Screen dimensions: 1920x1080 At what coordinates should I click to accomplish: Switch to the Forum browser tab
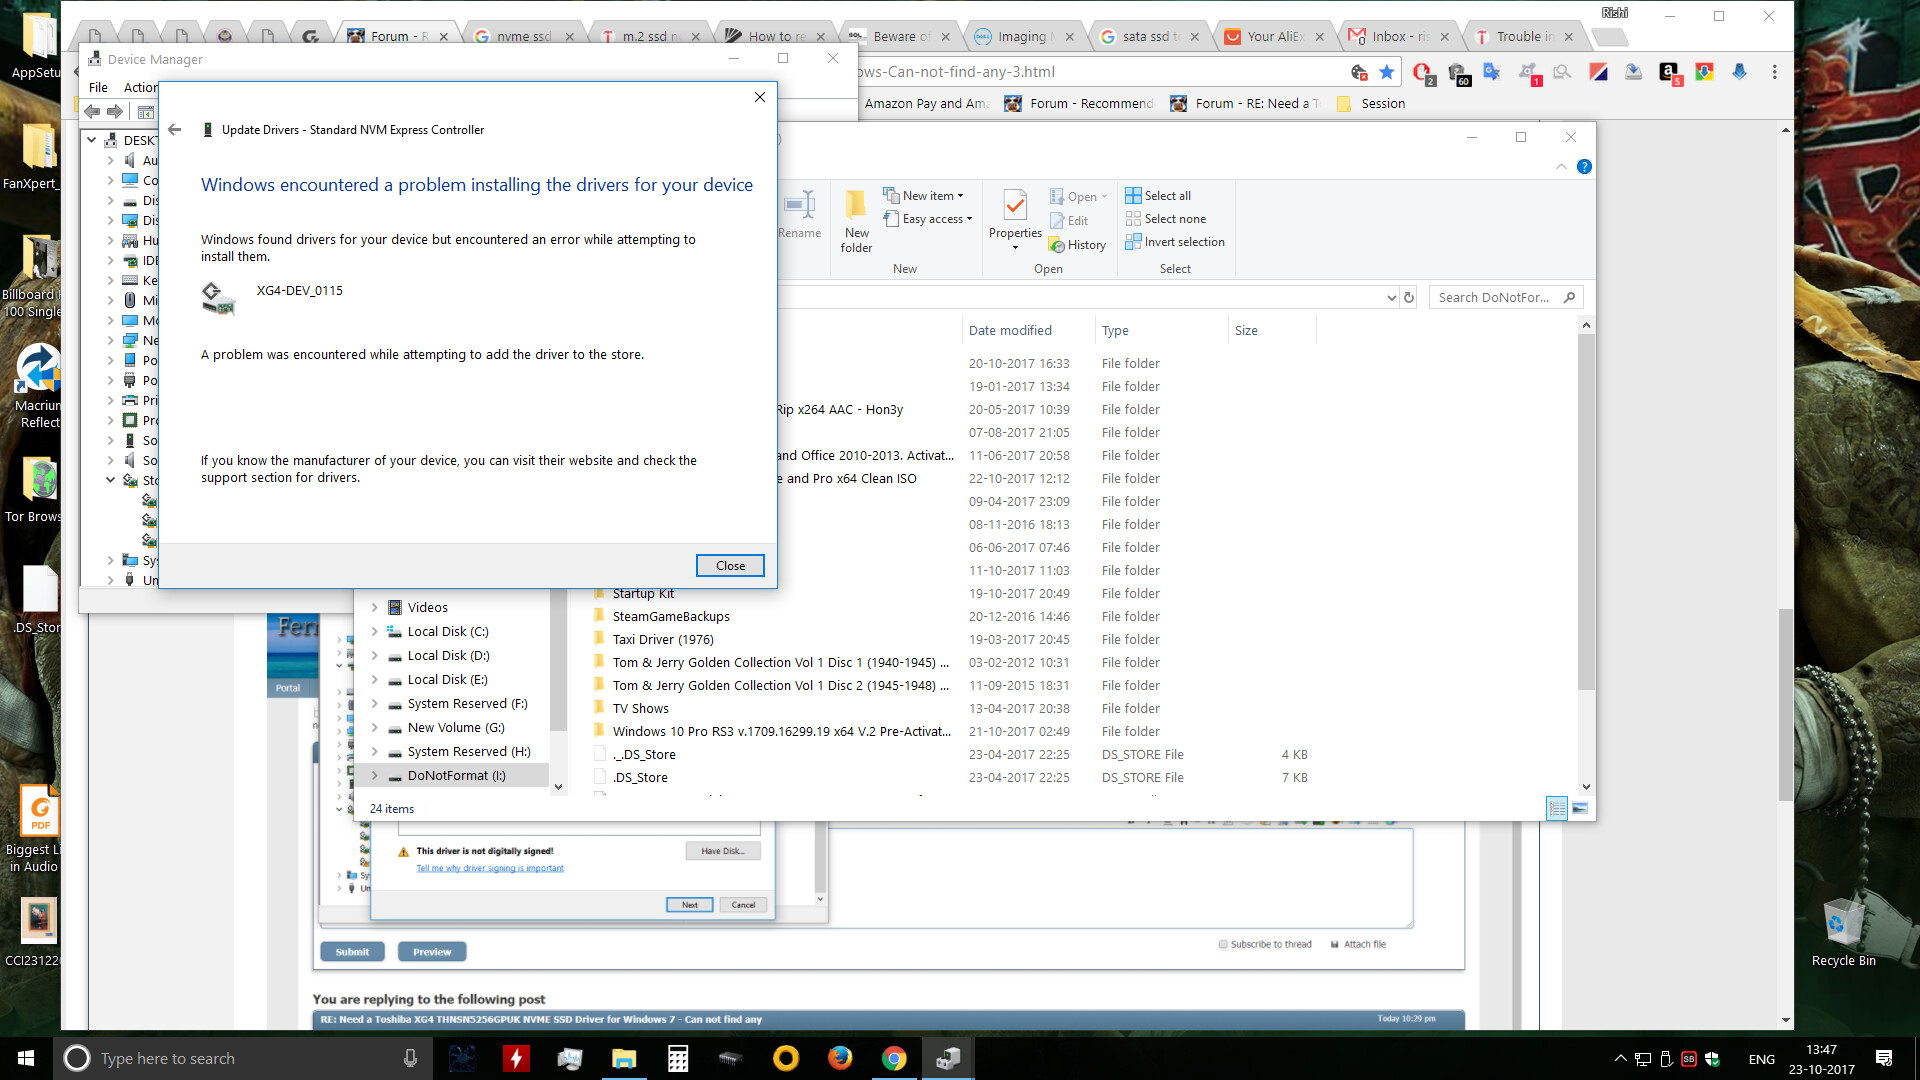(399, 36)
